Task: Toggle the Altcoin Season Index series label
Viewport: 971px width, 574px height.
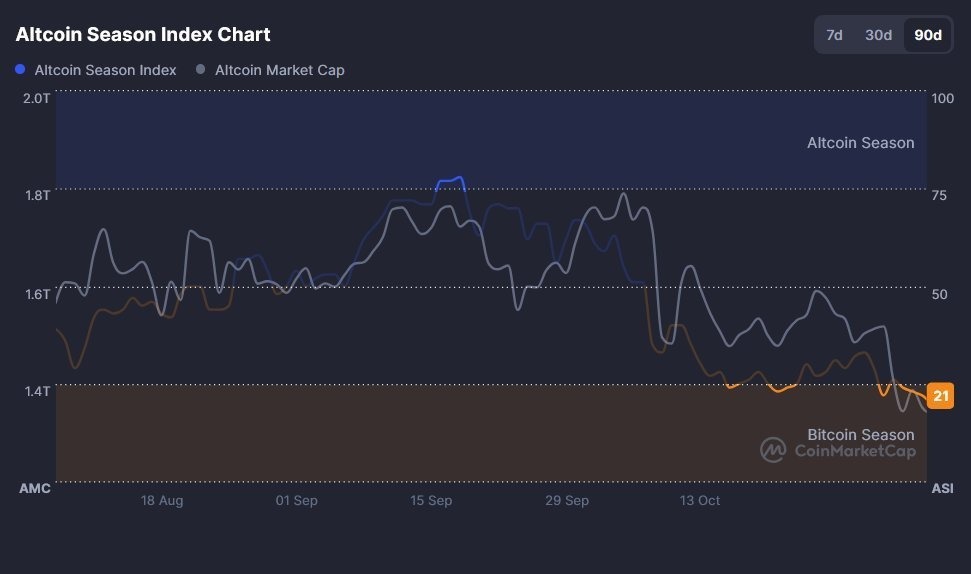Action: pyautogui.click(x=105, y=70)
